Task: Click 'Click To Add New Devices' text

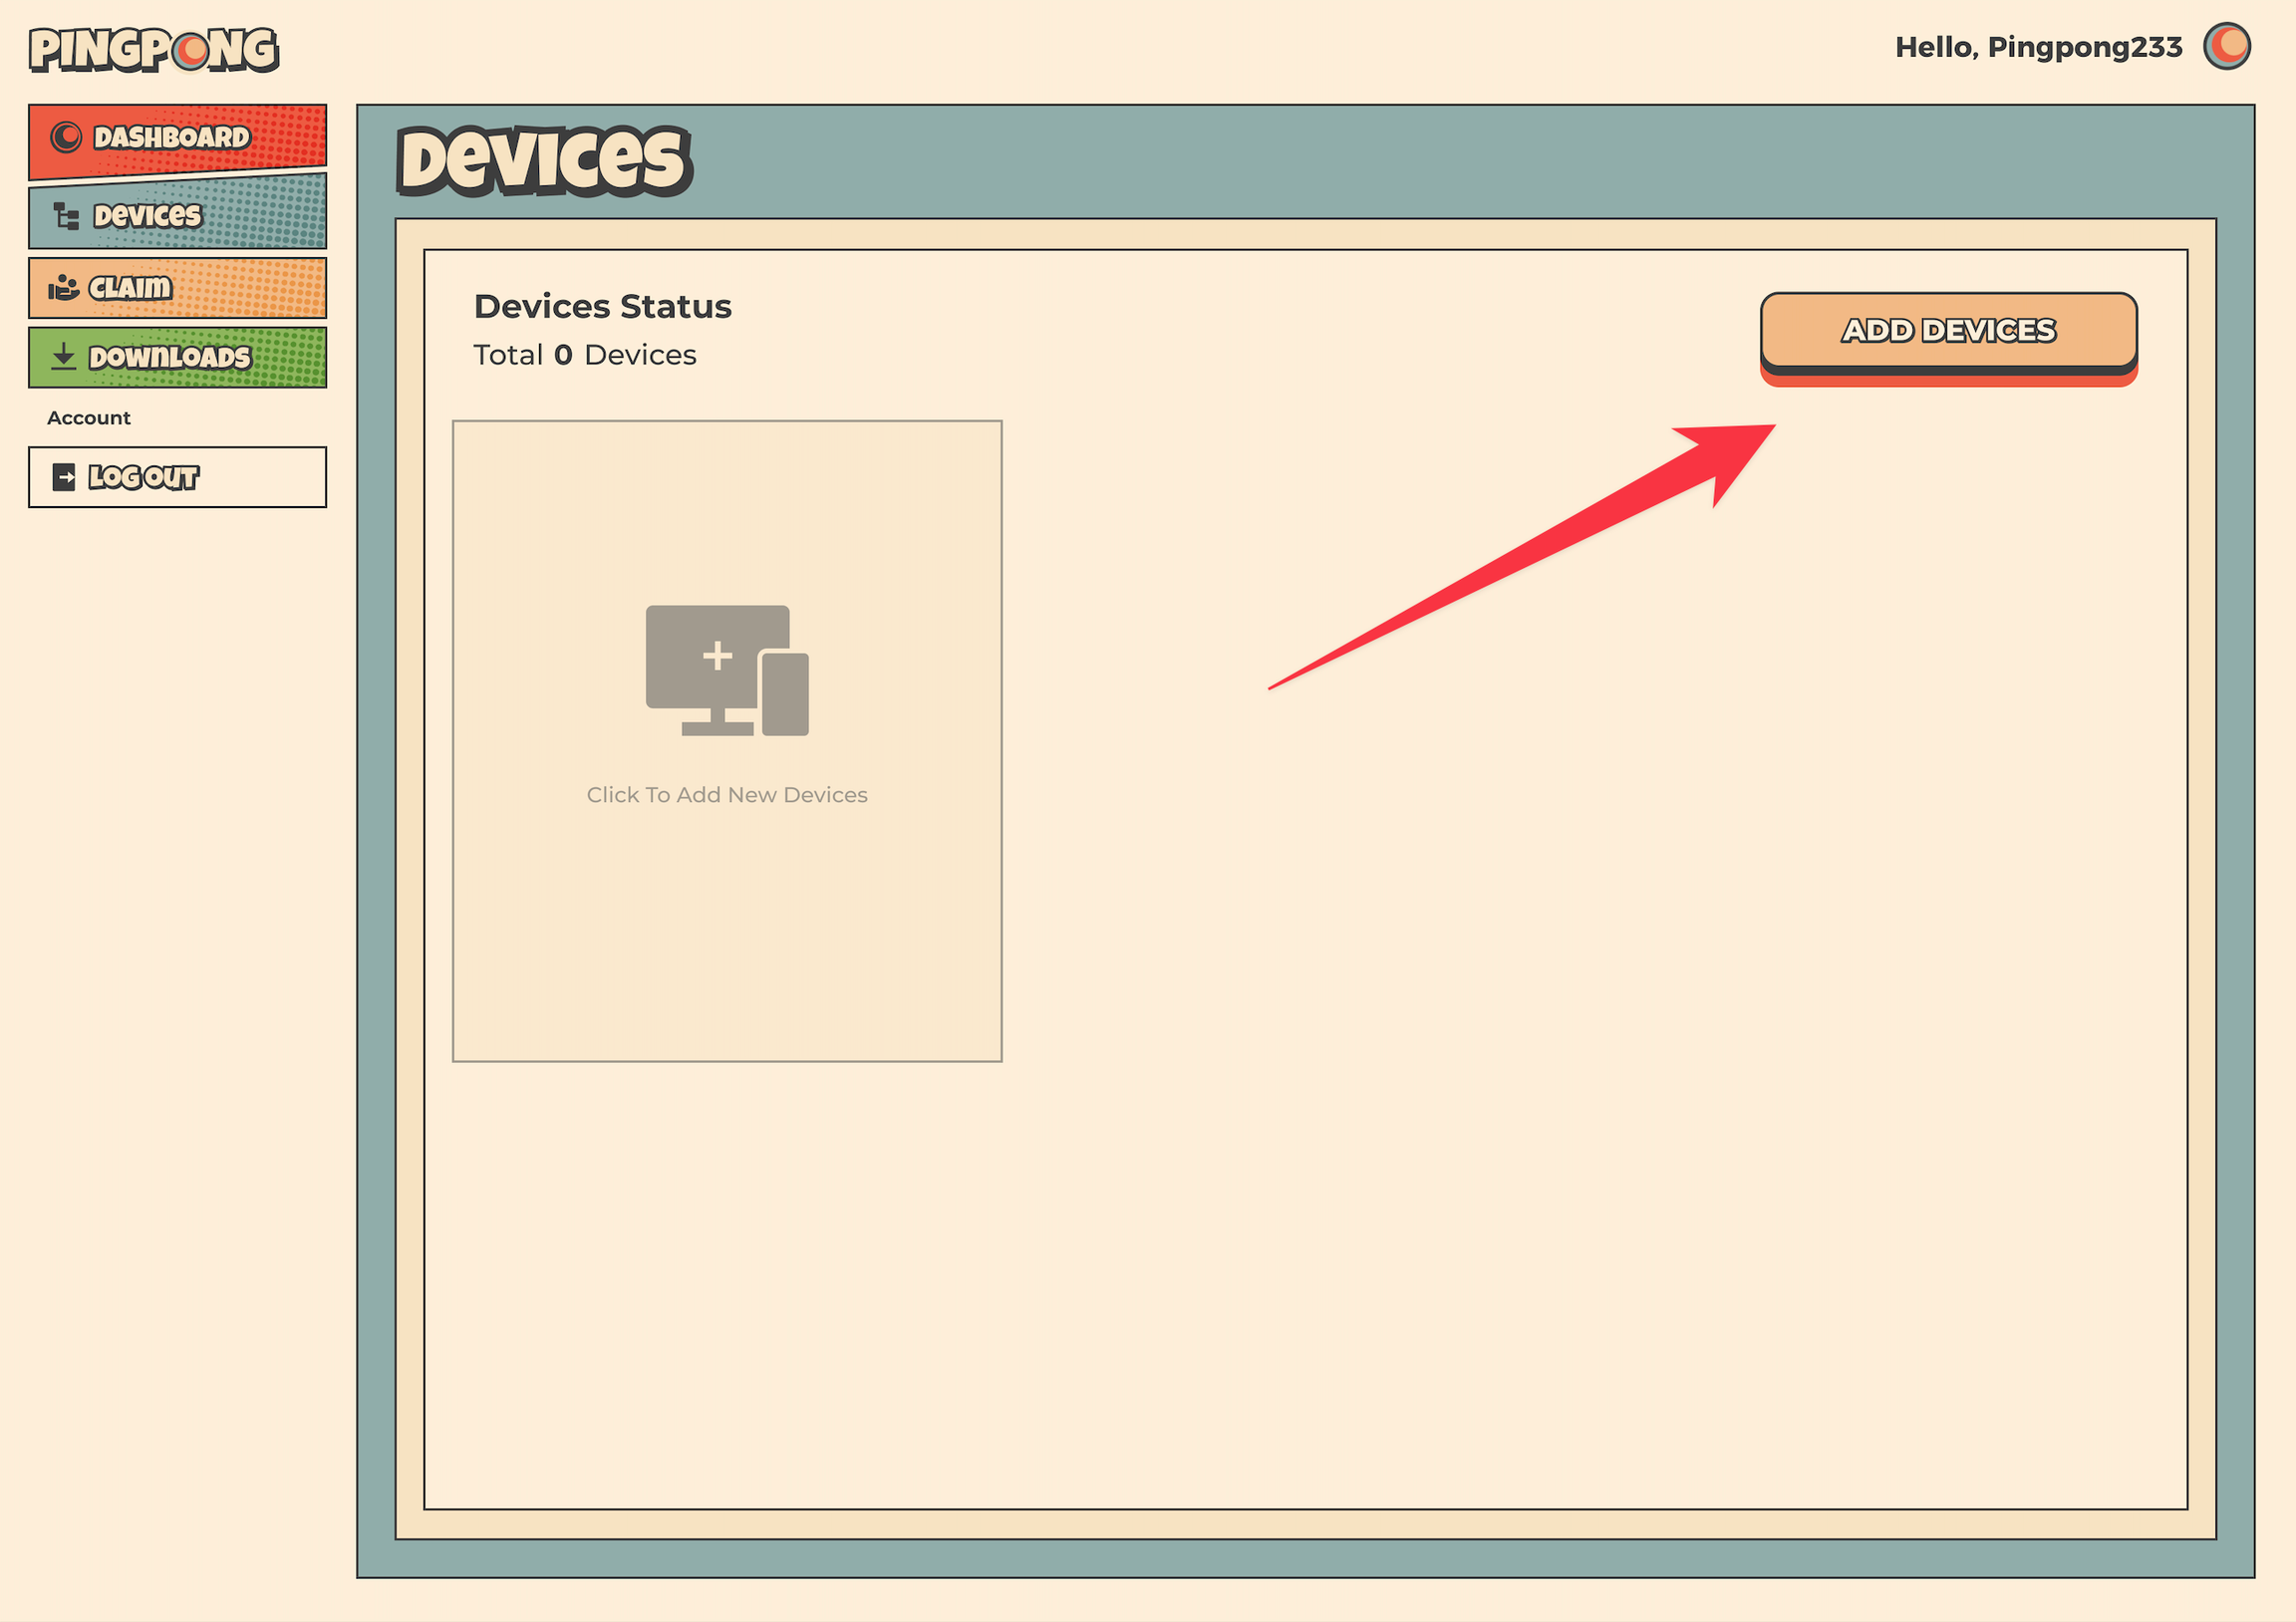Action: (x=727, y=795)
